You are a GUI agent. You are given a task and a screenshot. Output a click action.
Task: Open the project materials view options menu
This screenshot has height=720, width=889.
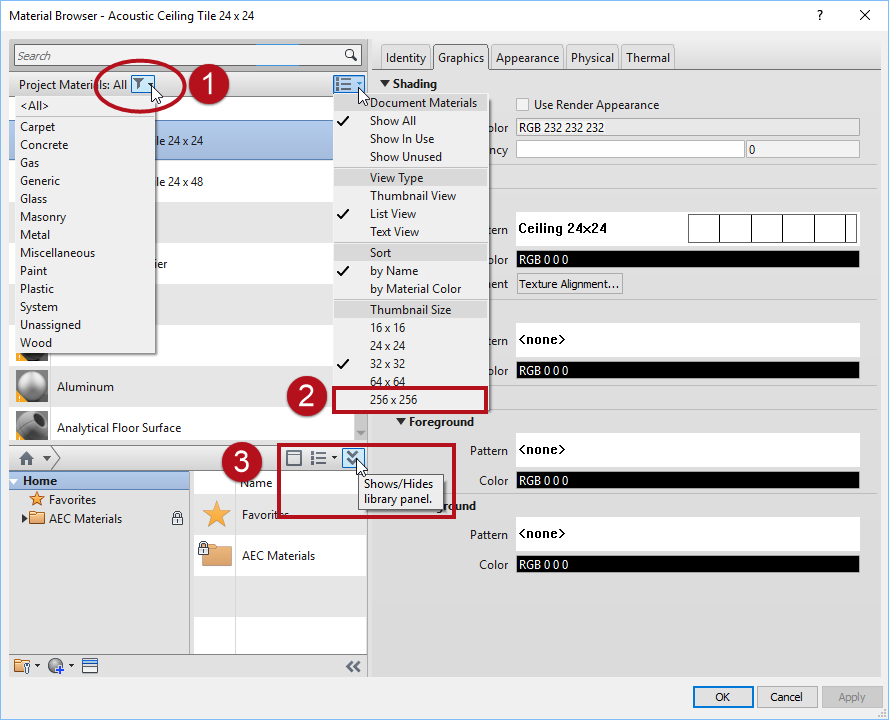(348, 85)
